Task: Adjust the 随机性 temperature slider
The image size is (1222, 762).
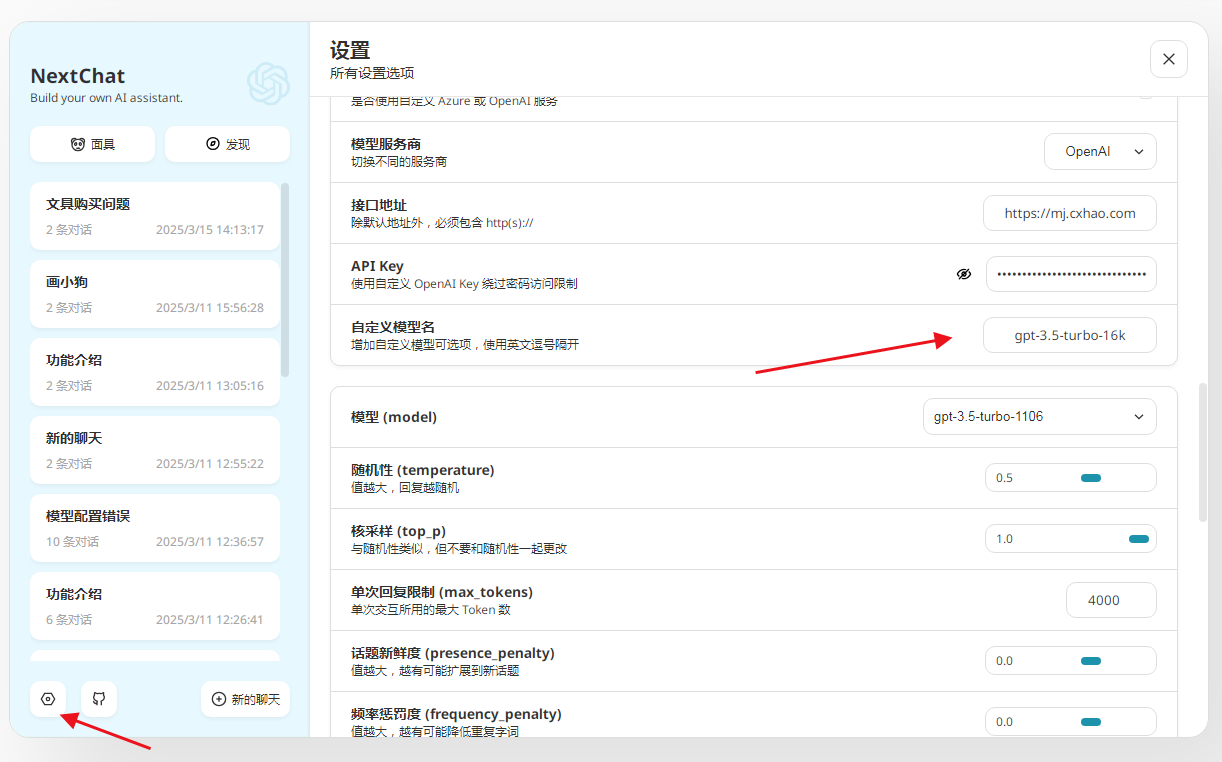Action: point(1090,478)
